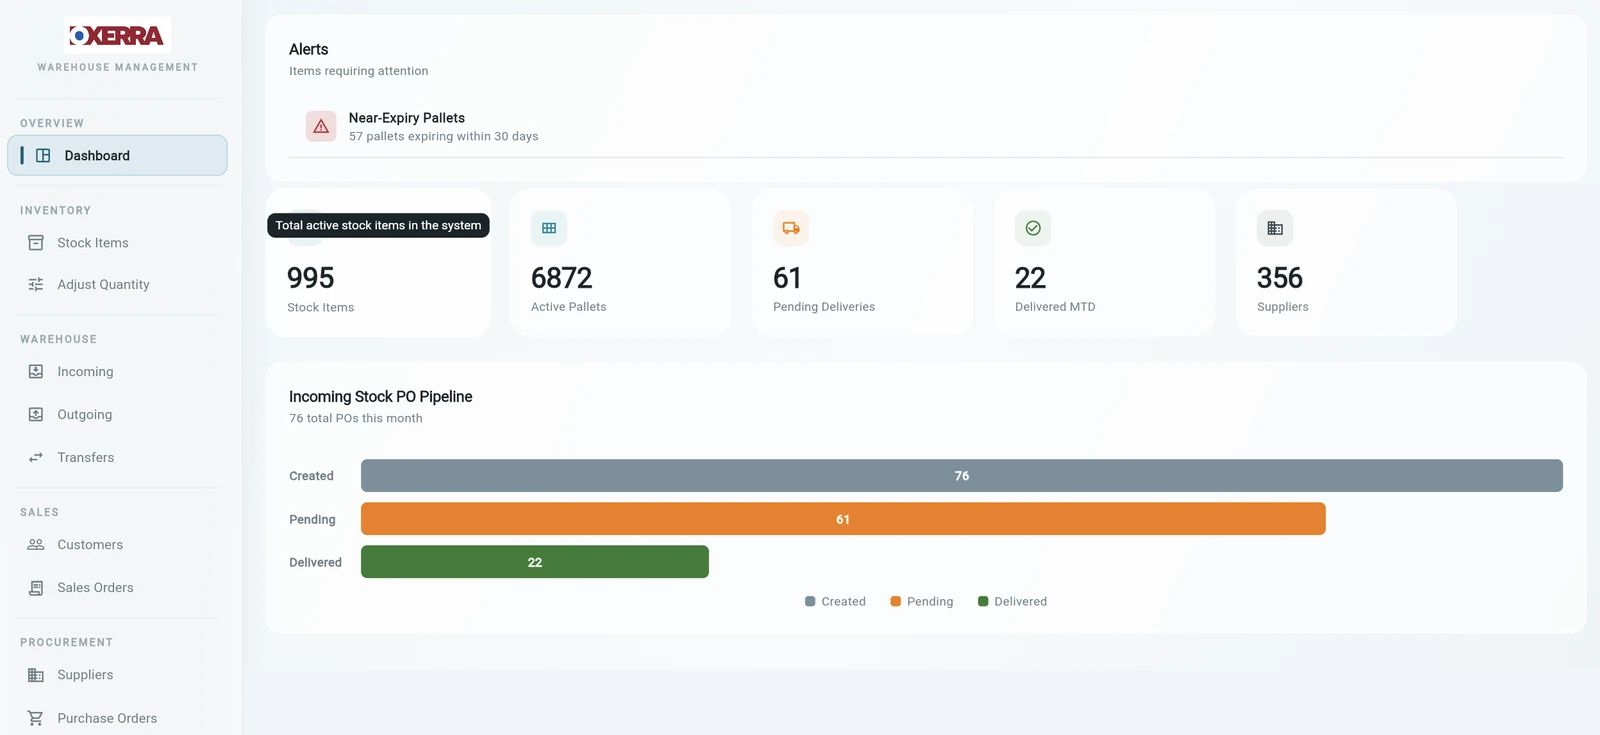Image resolution: width=1600 pixels, height=735 pixels.
Task: Navigate to Outgoing page
Action: 117,414
